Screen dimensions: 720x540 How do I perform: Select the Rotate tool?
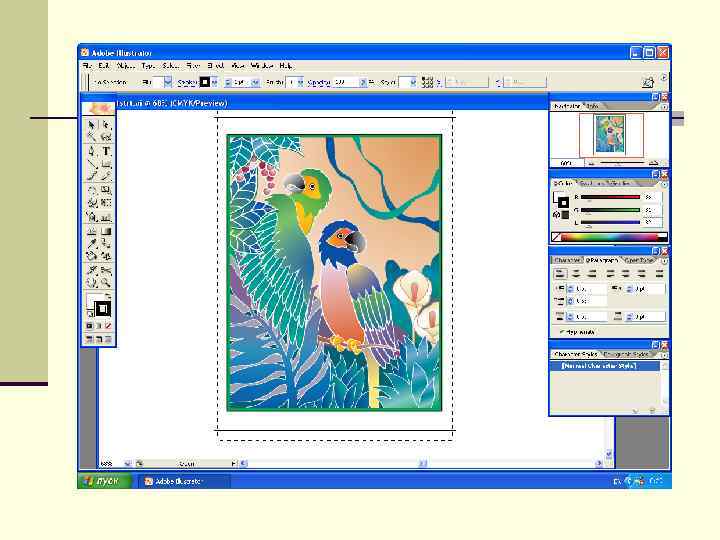coord(92,190)
